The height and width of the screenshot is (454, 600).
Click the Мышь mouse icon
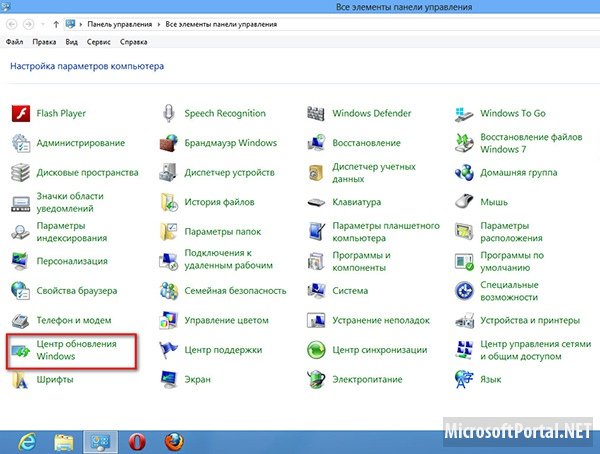(464, 201)
